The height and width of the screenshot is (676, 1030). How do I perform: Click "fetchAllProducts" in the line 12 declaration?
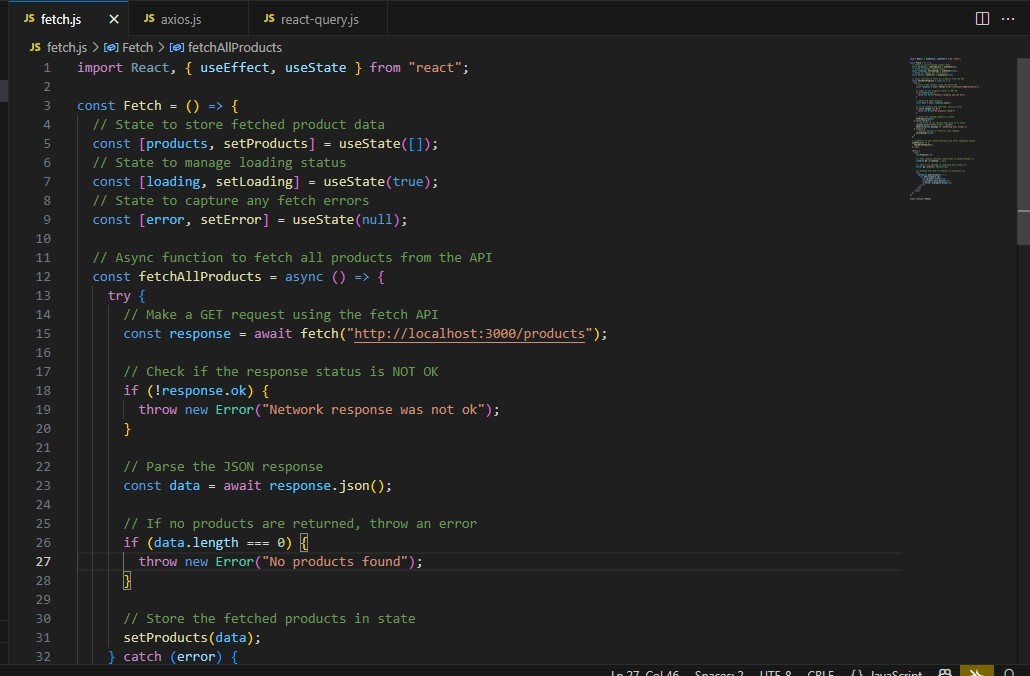coord(200,277)
